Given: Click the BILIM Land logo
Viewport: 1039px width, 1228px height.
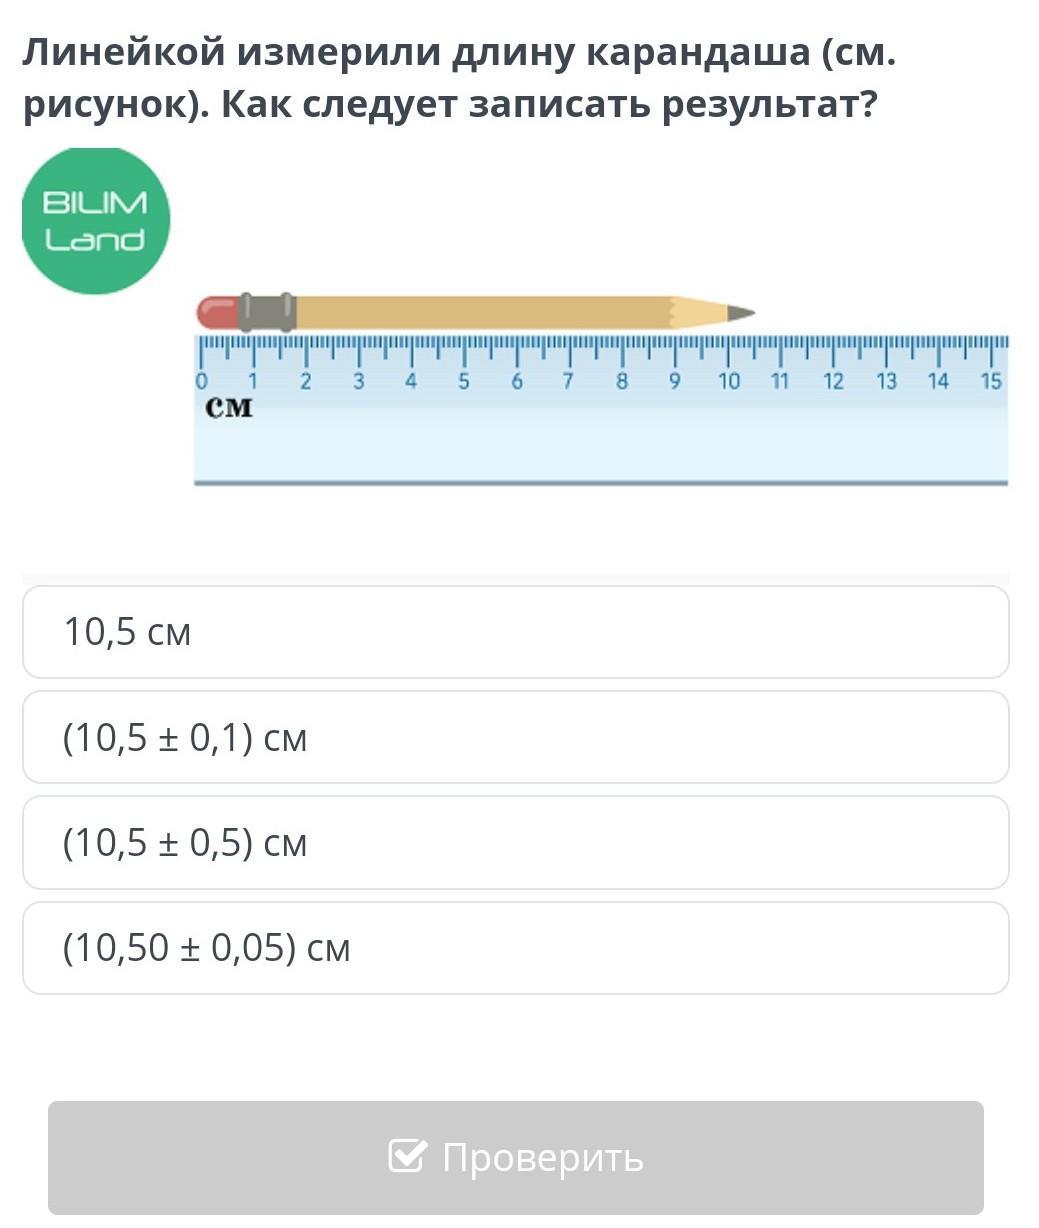Looking at the screenshot, I should tap(96, 221).
